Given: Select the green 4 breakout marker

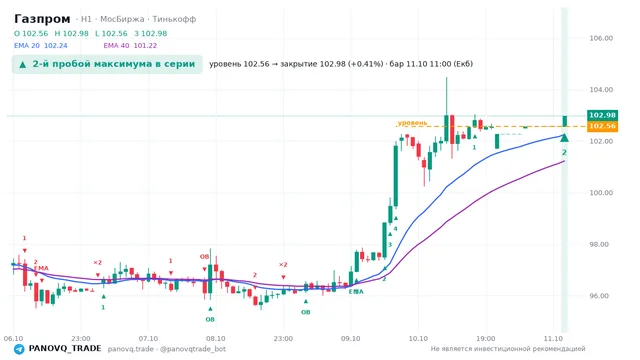Looking at the screenshot, I should [395, 229].
